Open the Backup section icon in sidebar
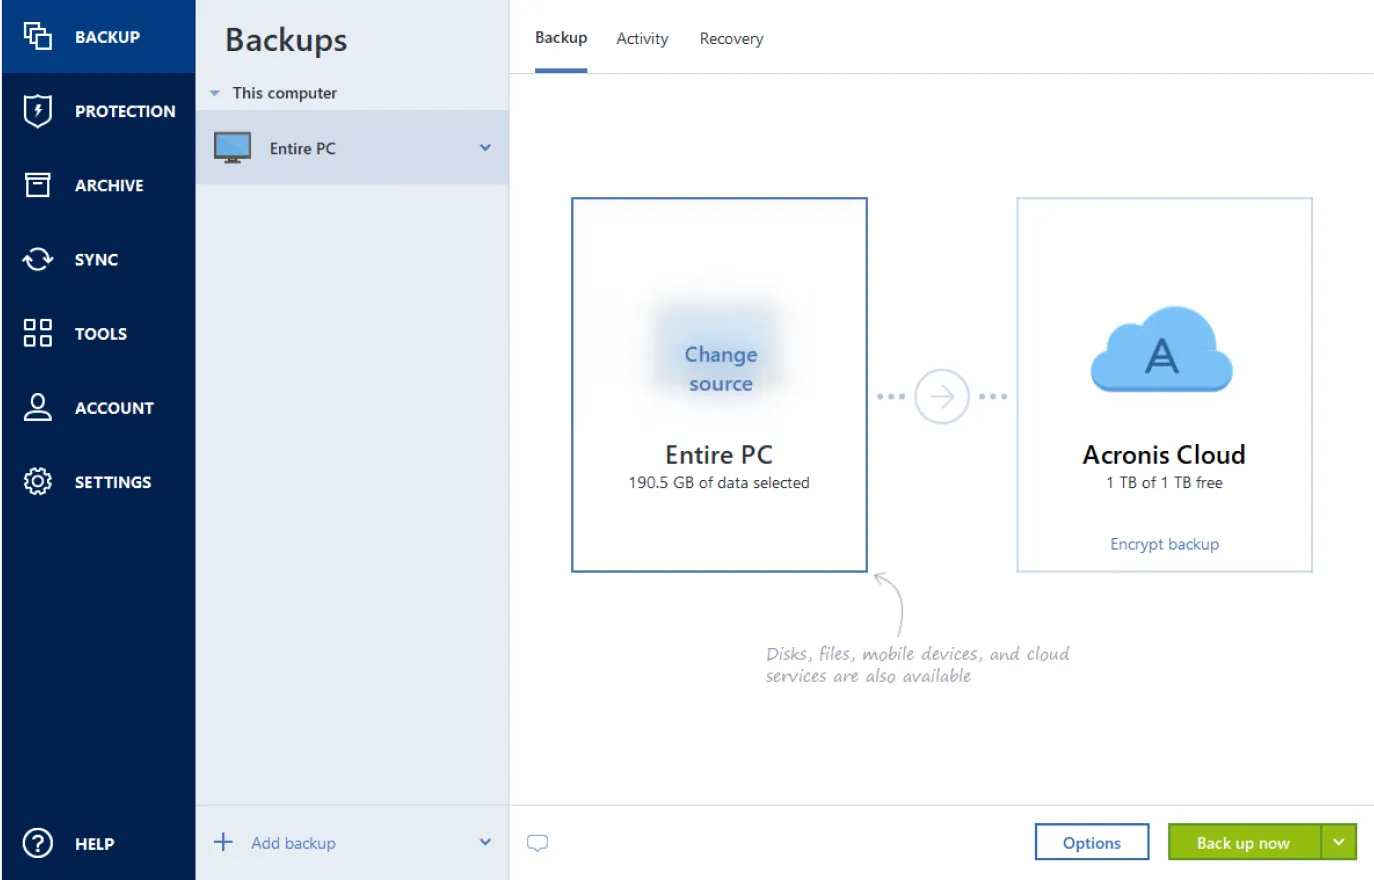 pos(37,36)
